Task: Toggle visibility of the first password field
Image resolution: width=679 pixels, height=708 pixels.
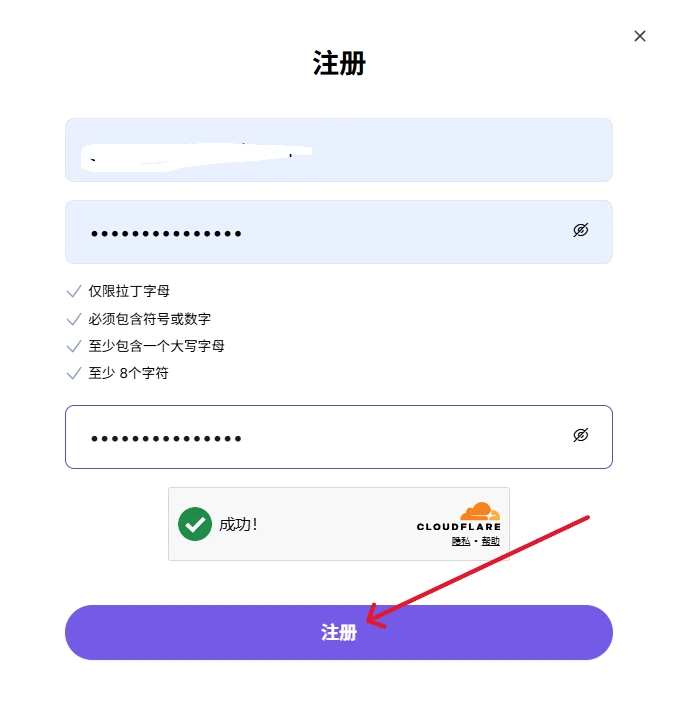Action: coord(581,230)
